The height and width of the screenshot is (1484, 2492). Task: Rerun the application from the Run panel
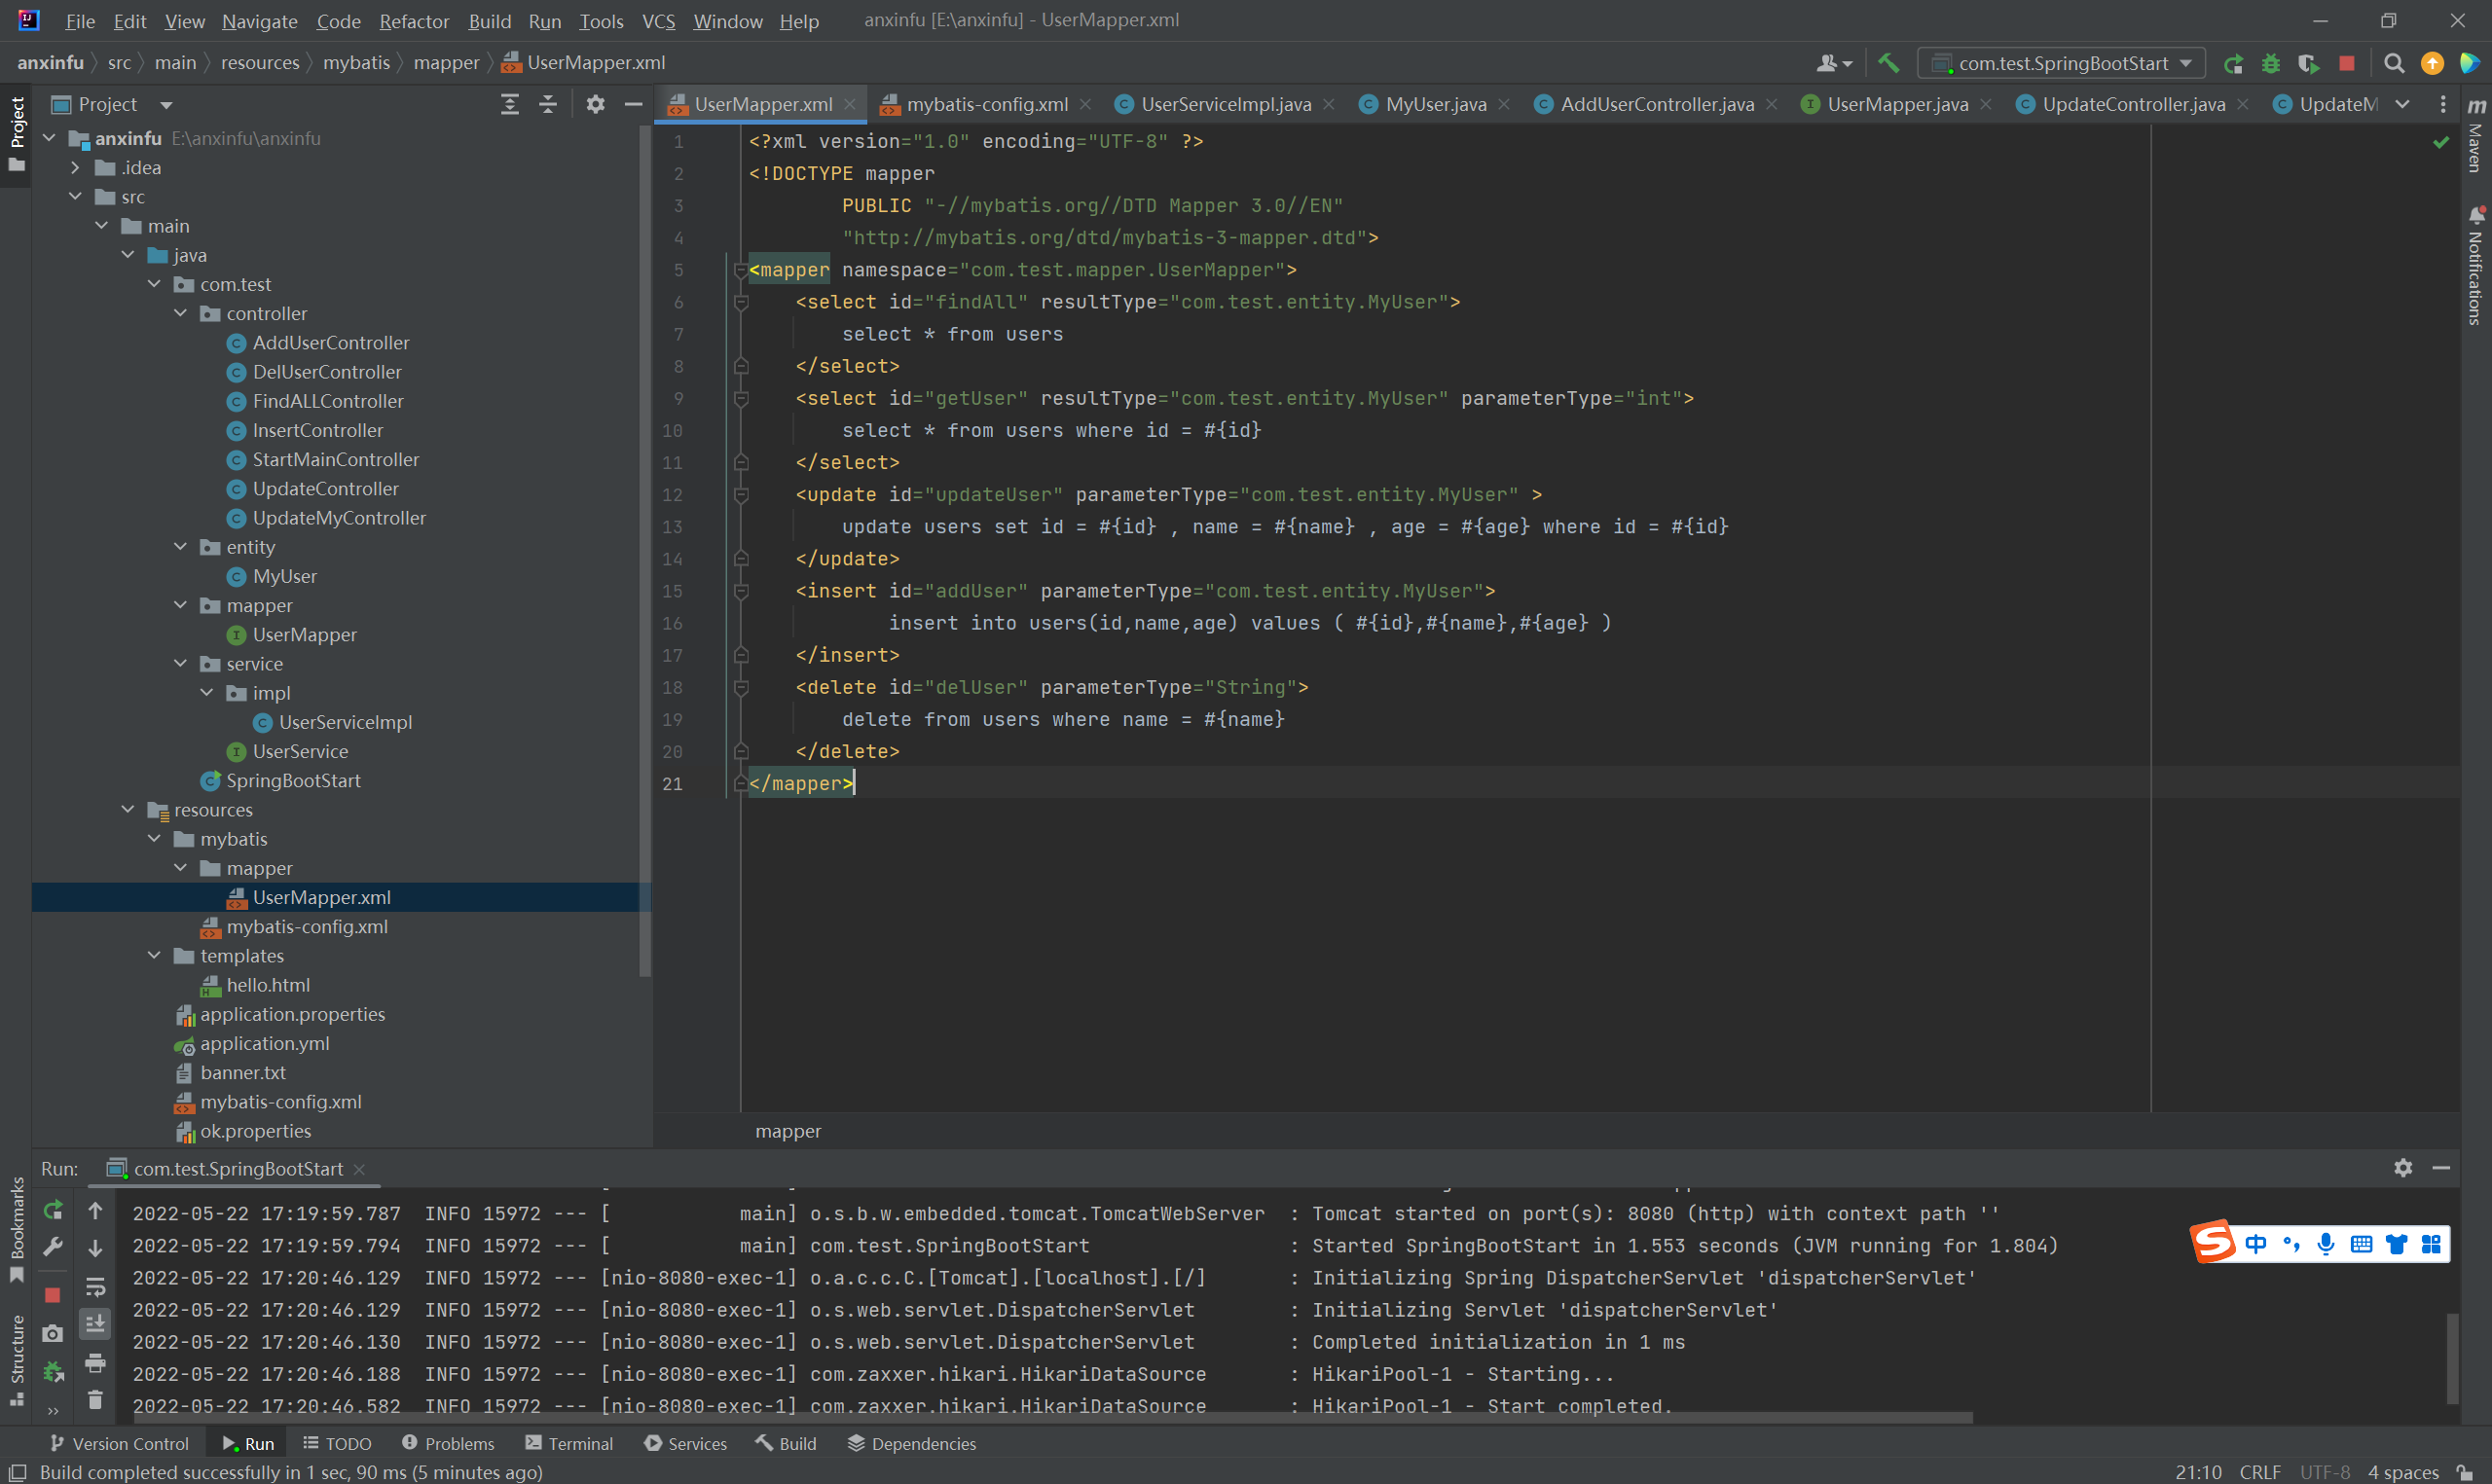click(53, 1211)
